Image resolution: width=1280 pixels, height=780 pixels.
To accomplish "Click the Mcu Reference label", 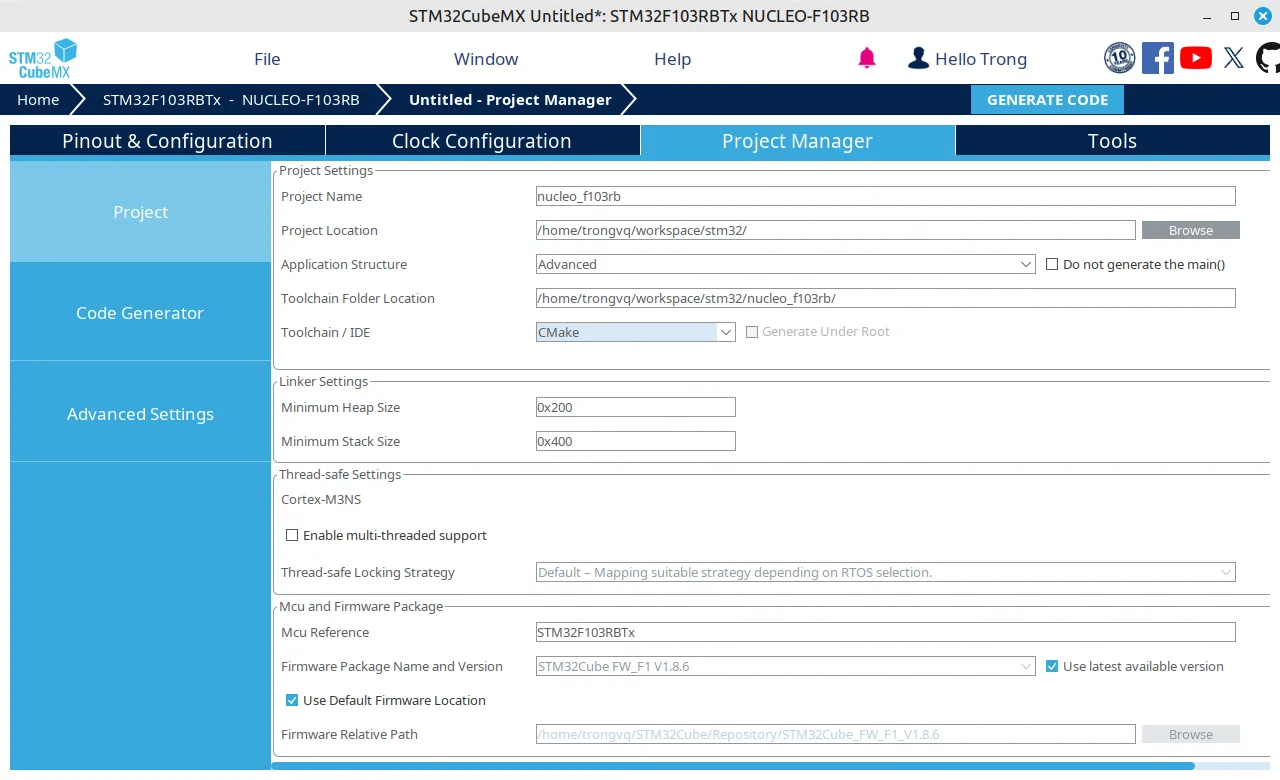I will [x=325, y=632].
